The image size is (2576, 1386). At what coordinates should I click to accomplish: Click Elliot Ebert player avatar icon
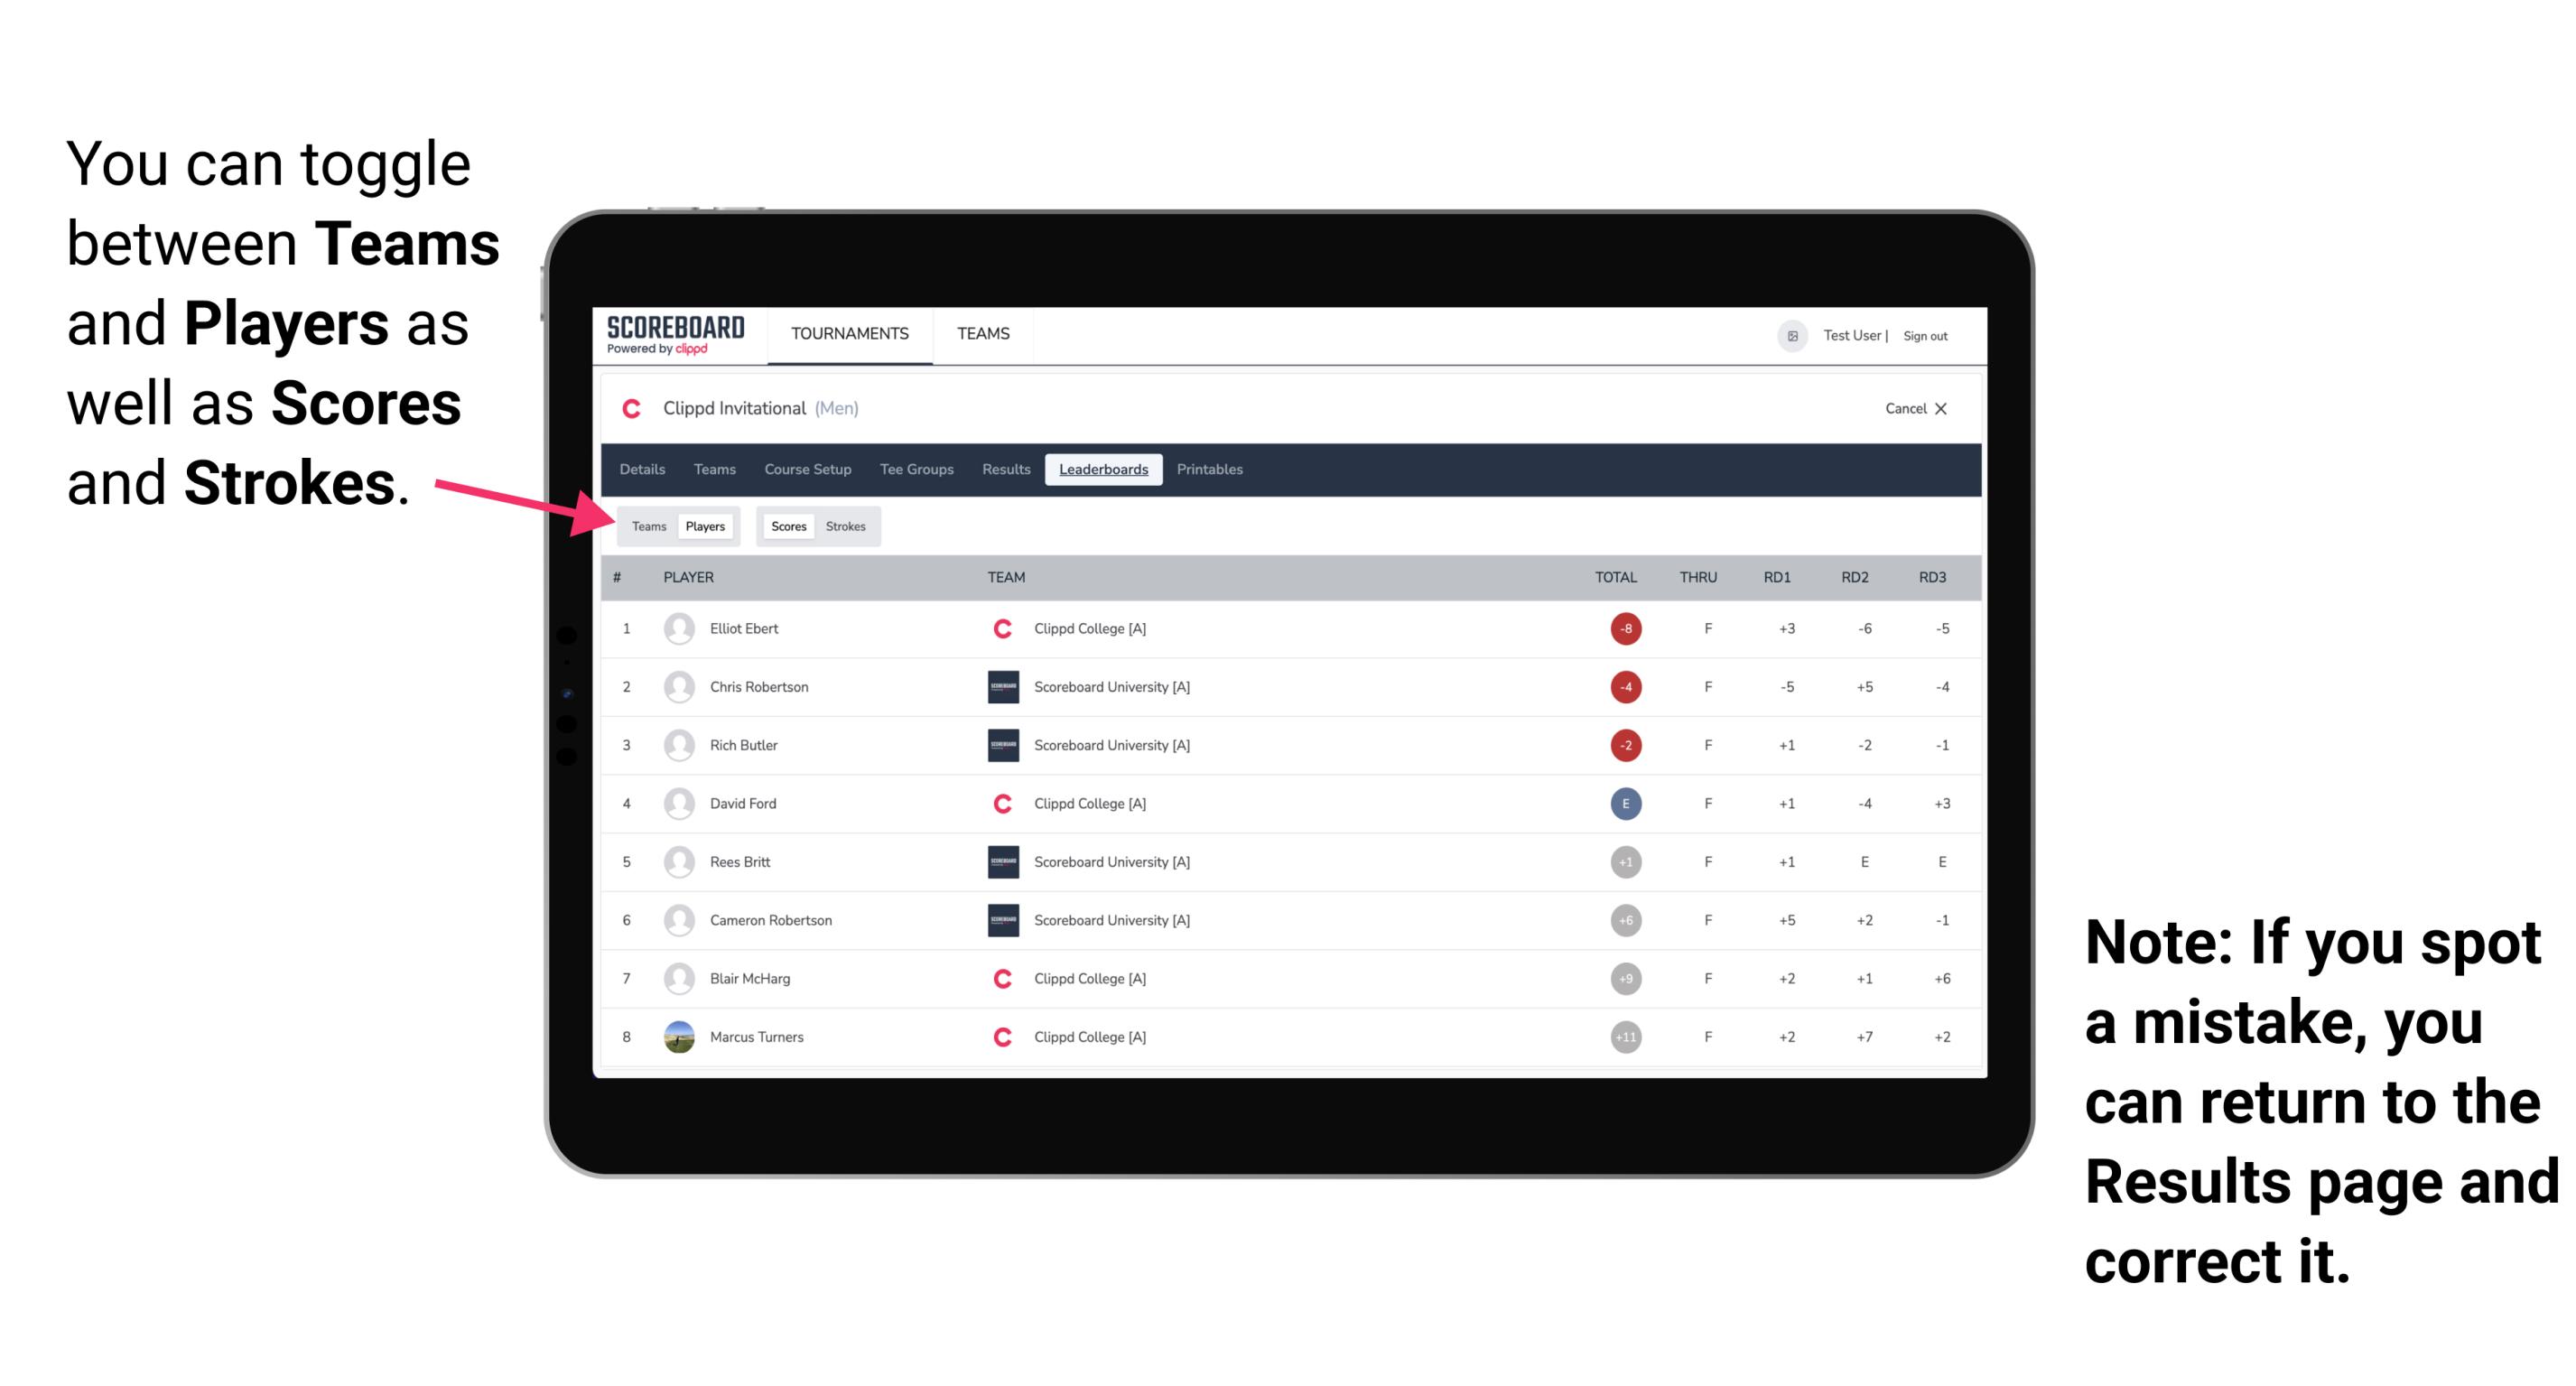point(679,628)
